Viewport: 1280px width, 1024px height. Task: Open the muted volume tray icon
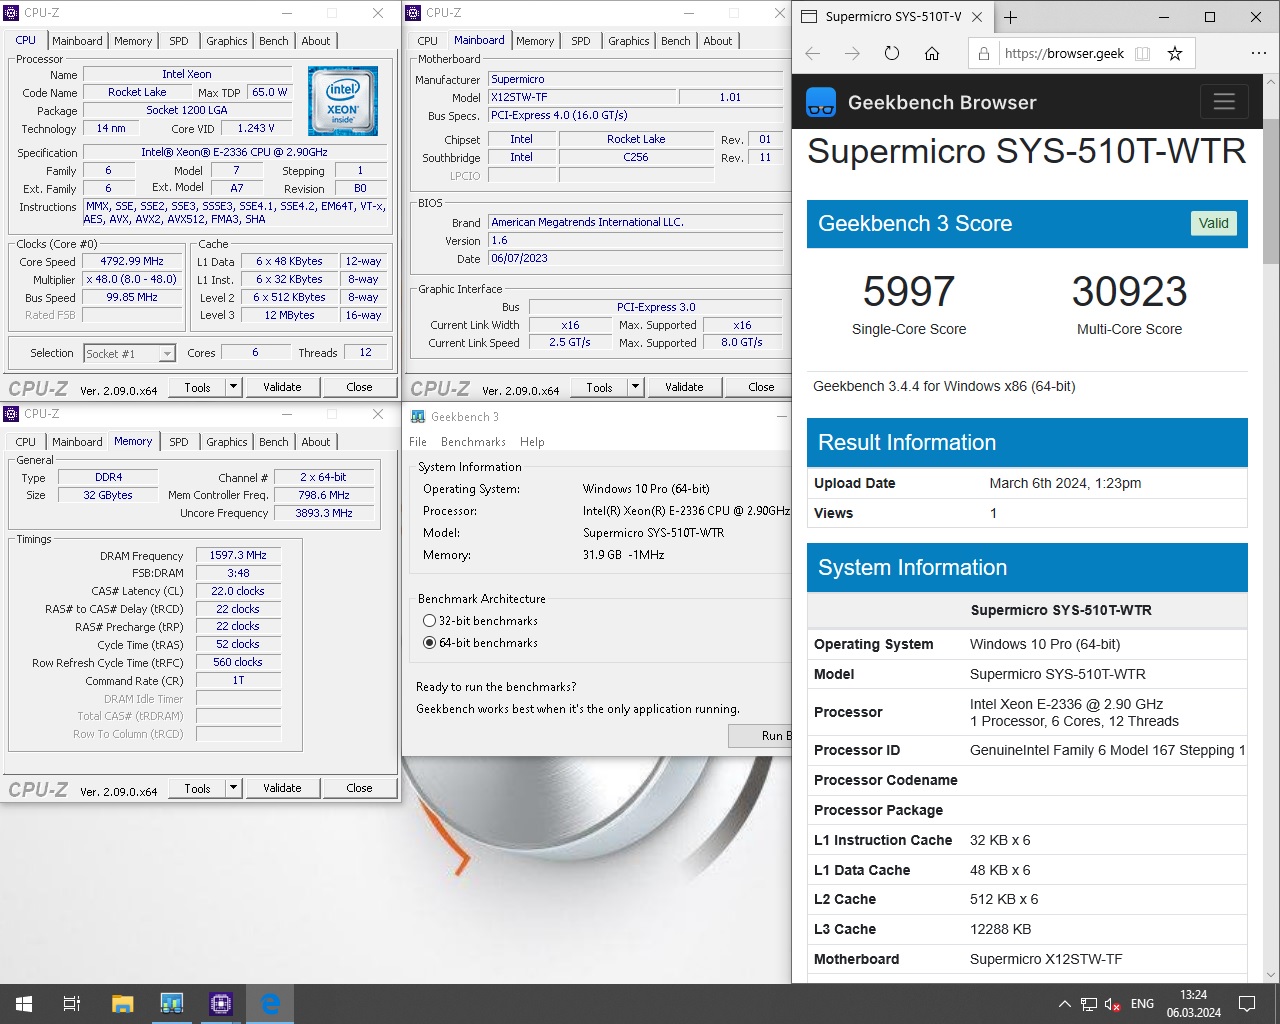point(1112,1004)
